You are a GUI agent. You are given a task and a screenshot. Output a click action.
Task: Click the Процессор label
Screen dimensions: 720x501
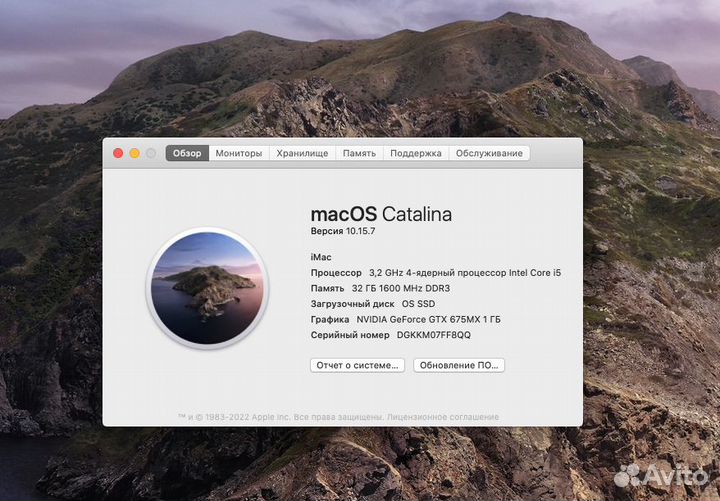pos(336,273)
